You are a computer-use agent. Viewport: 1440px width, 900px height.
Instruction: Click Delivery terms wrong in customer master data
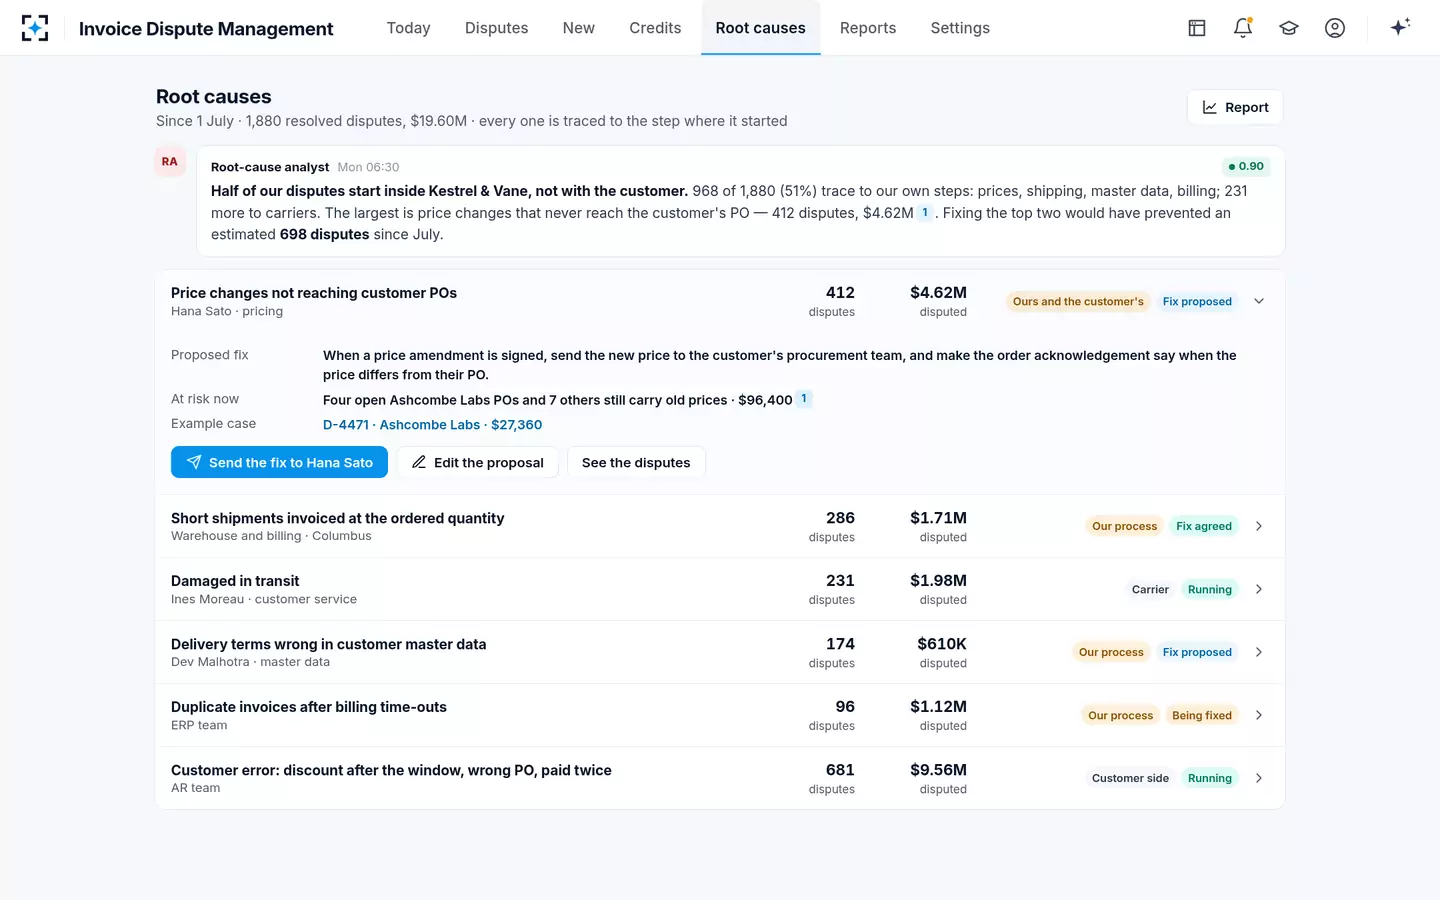click(328, 644)
